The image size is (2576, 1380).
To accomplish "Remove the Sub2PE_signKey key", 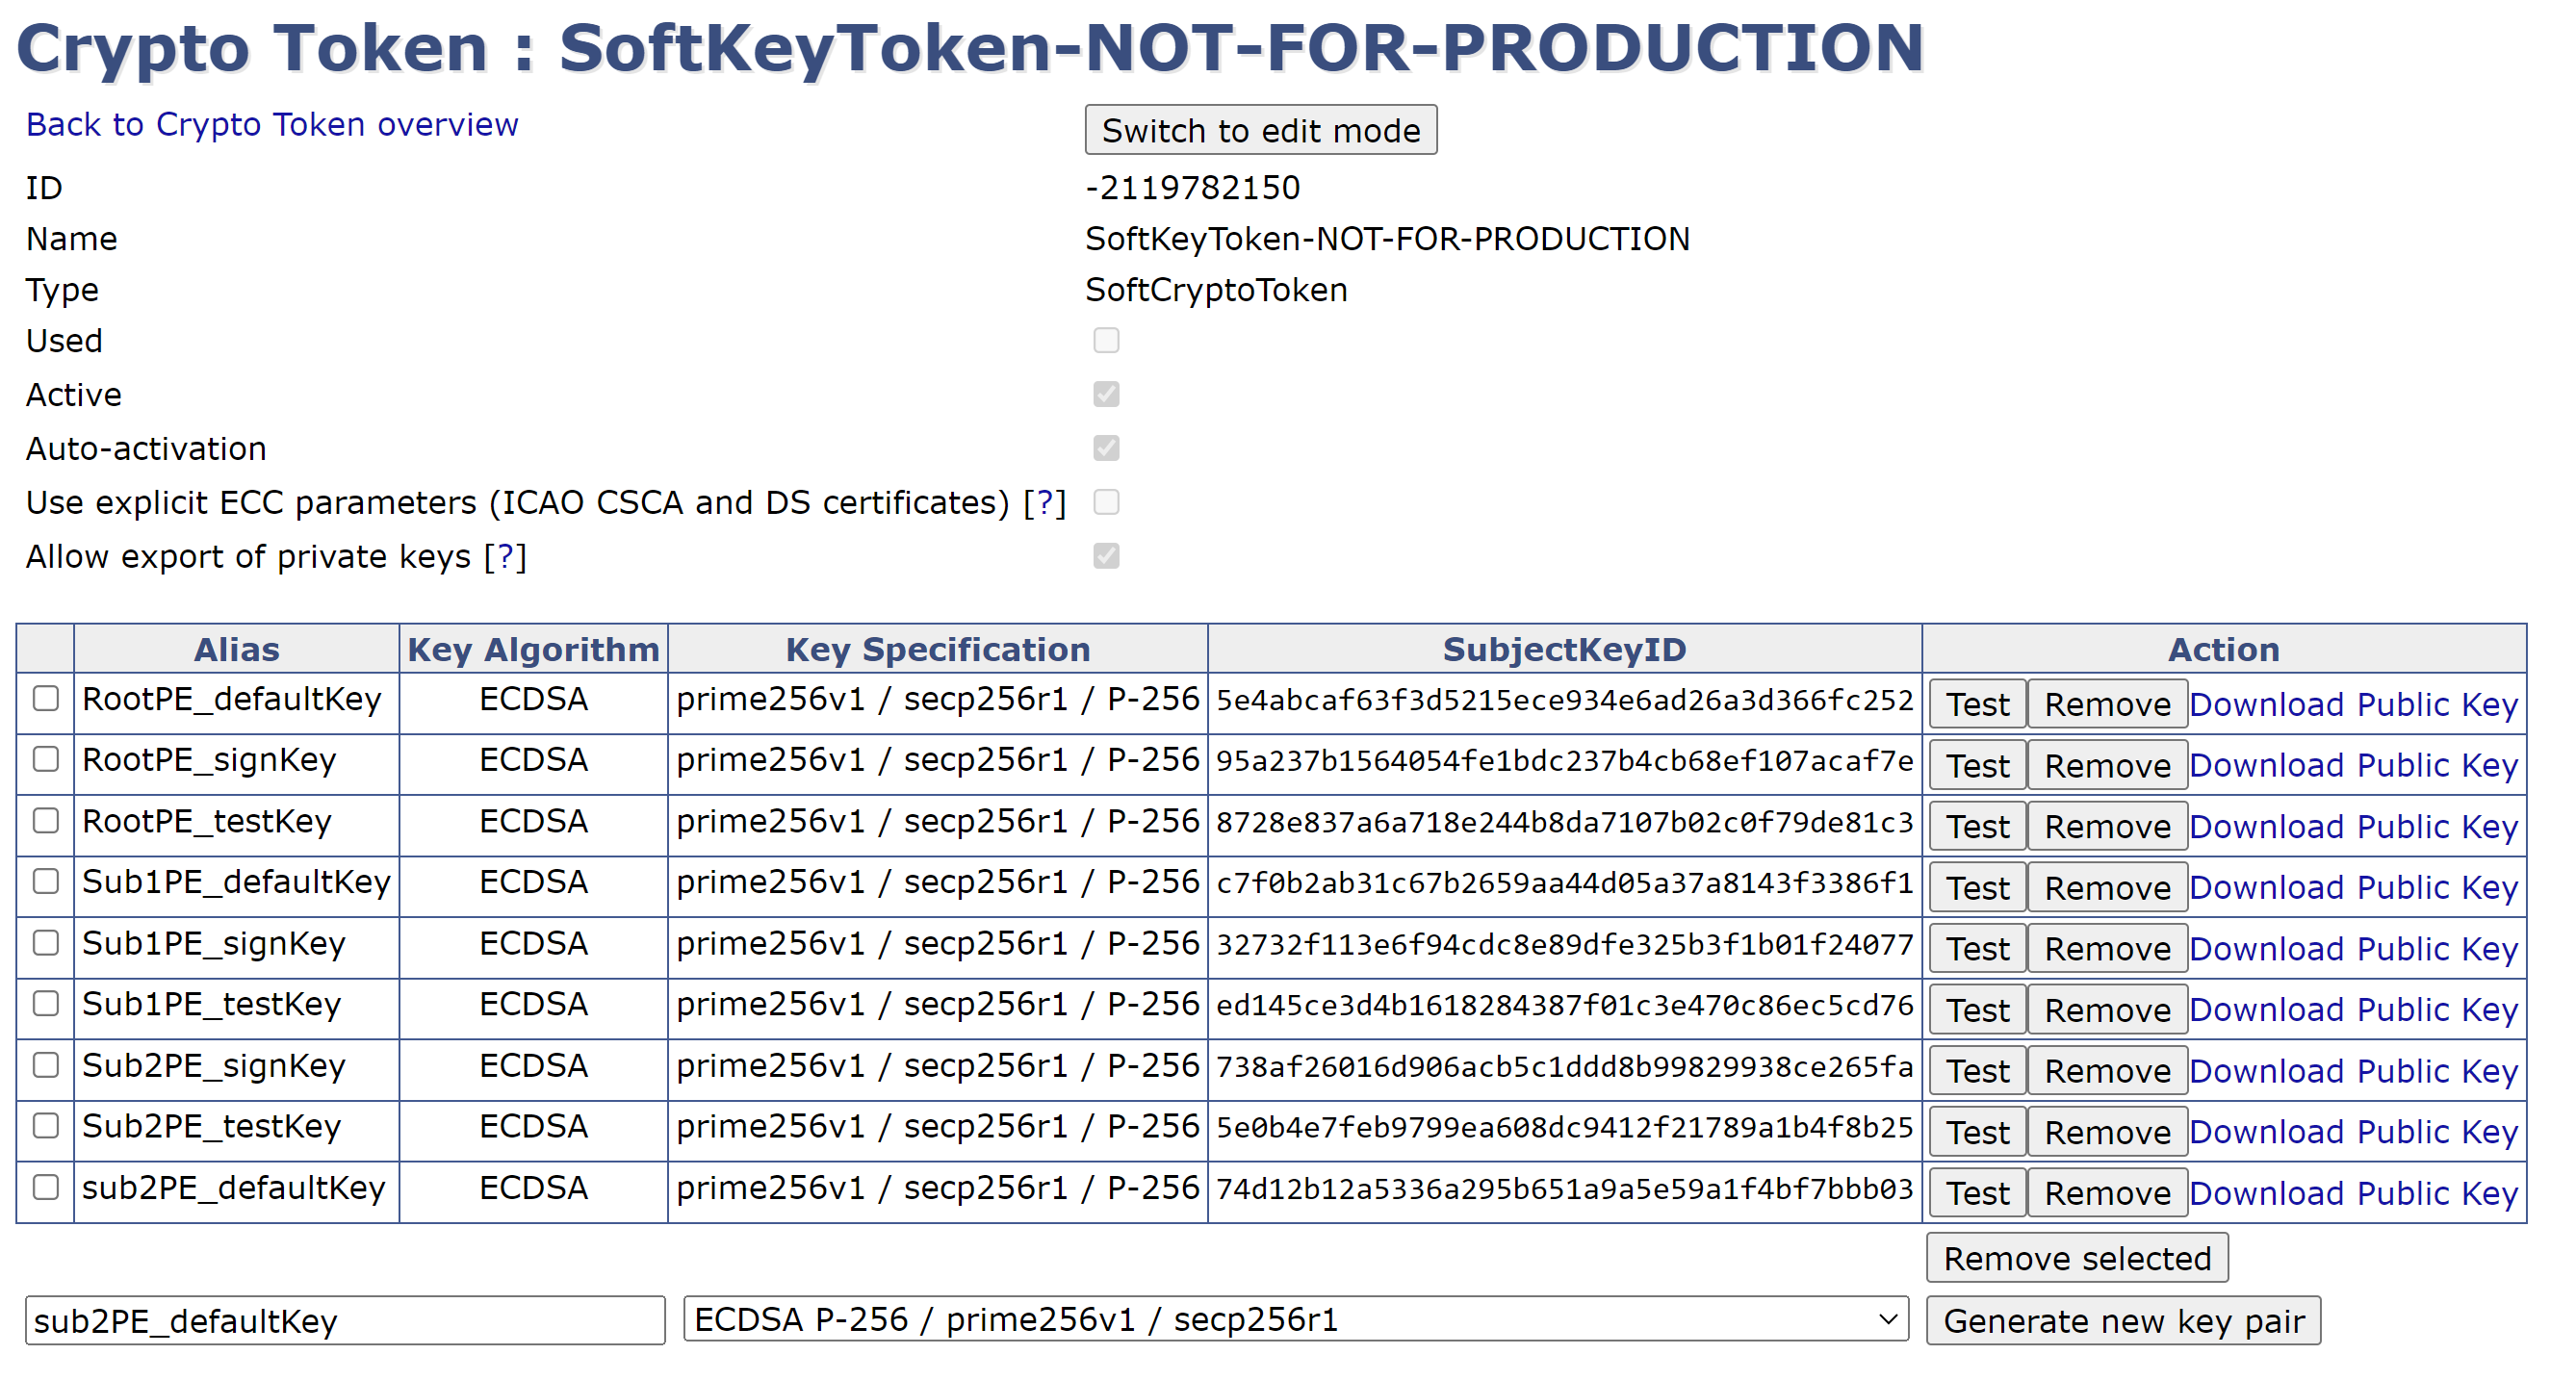I will tap(2106, 1071).
